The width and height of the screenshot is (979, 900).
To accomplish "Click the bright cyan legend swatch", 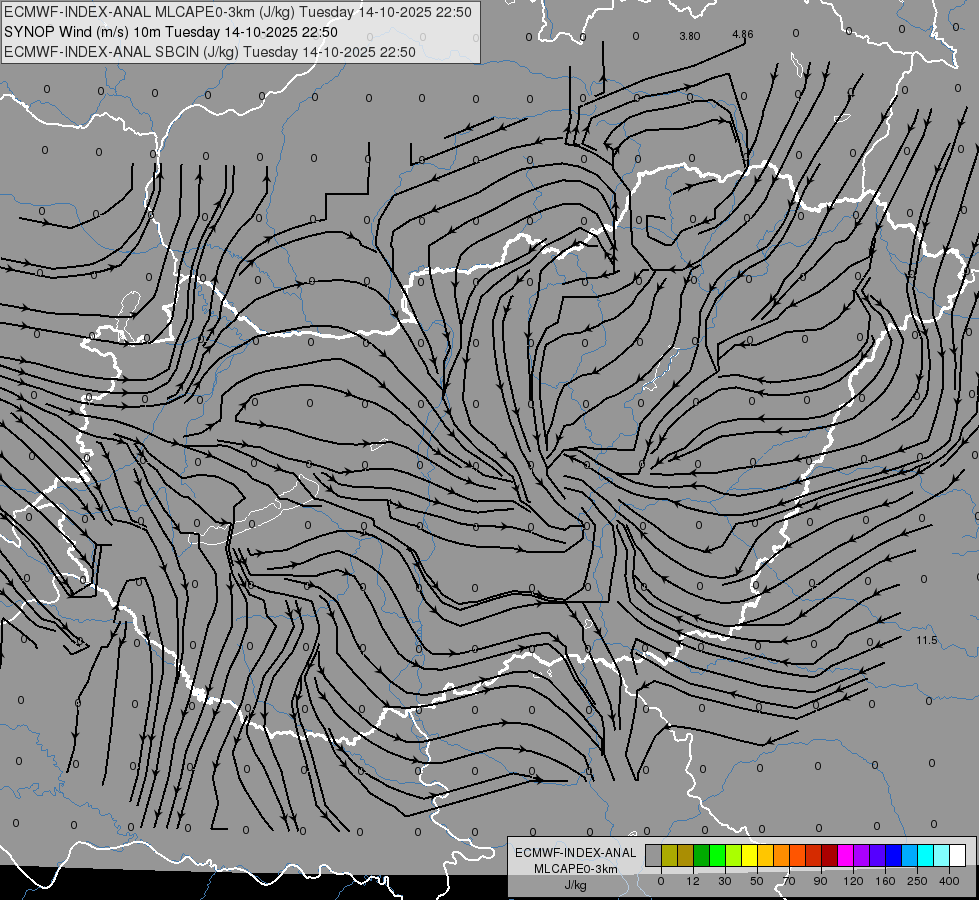I will tap(927, 855).
